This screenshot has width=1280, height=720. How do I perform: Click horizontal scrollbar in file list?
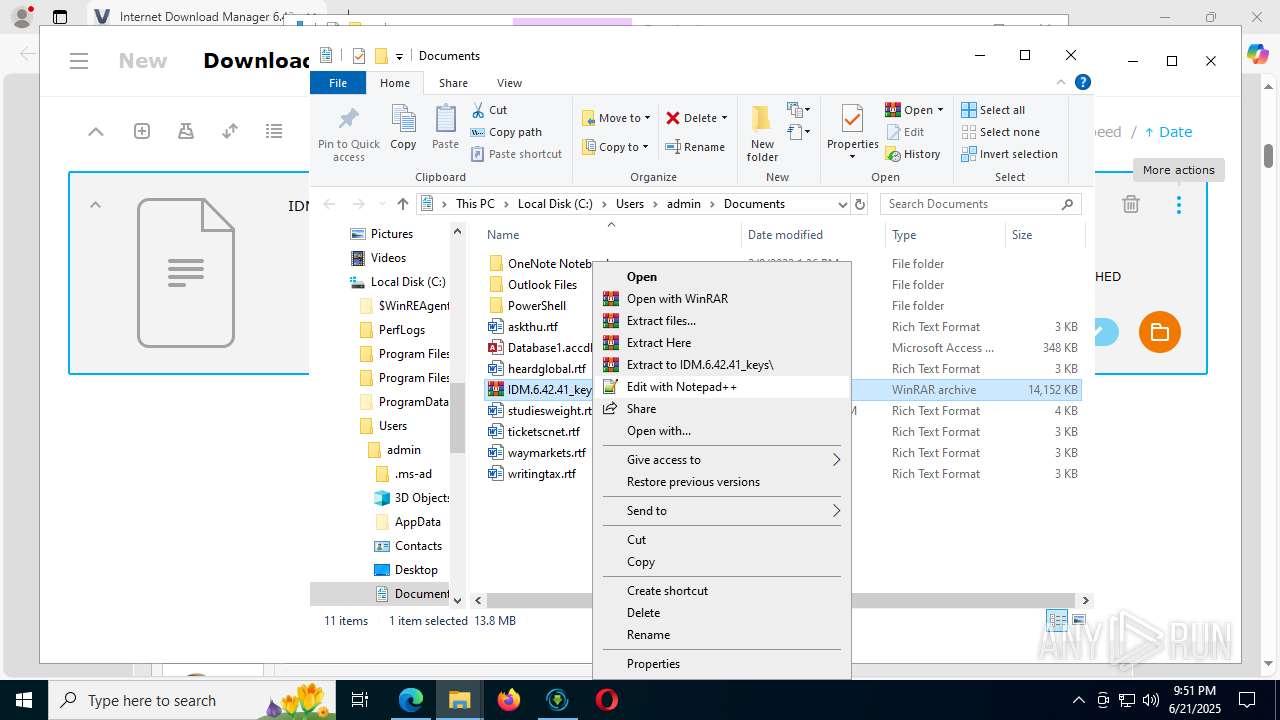[780, 600]
